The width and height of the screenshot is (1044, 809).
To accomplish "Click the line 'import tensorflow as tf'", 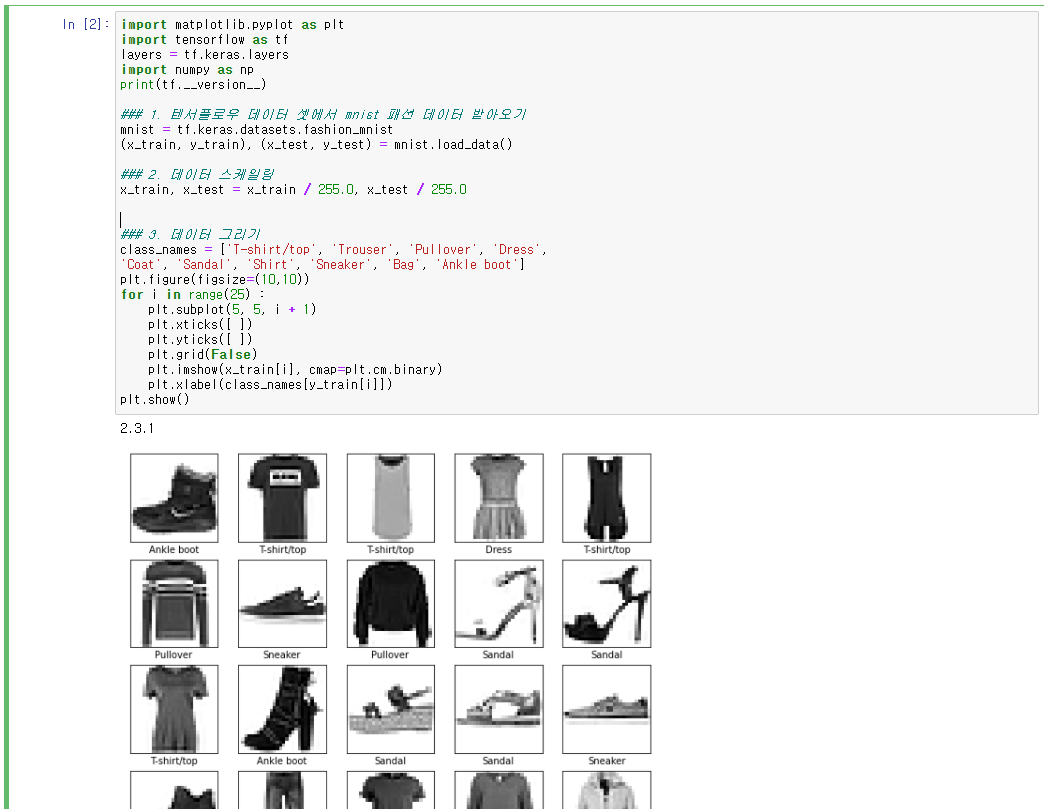I will coord(204,39).
